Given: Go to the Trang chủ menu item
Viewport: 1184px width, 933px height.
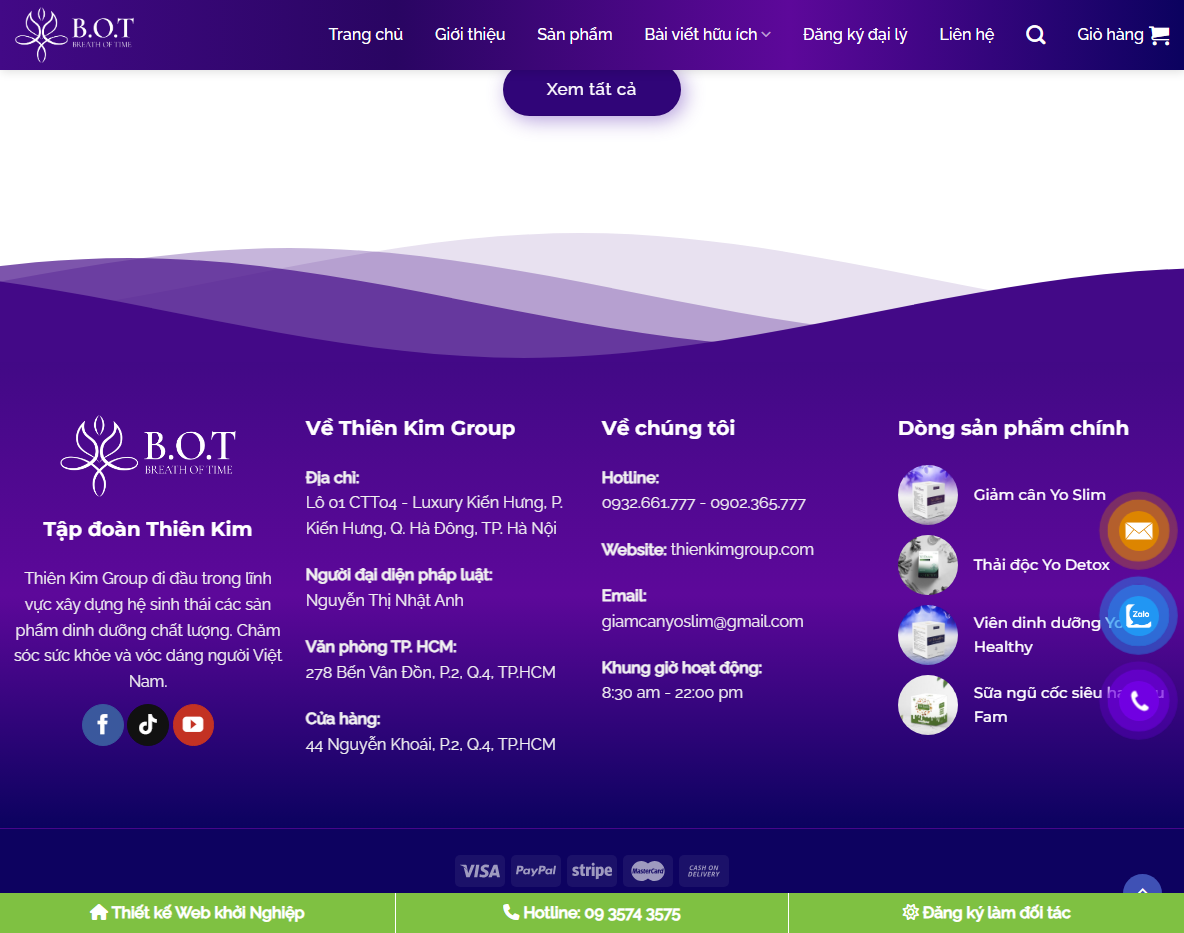Looking at the screenshot, I should pos(366,35).
